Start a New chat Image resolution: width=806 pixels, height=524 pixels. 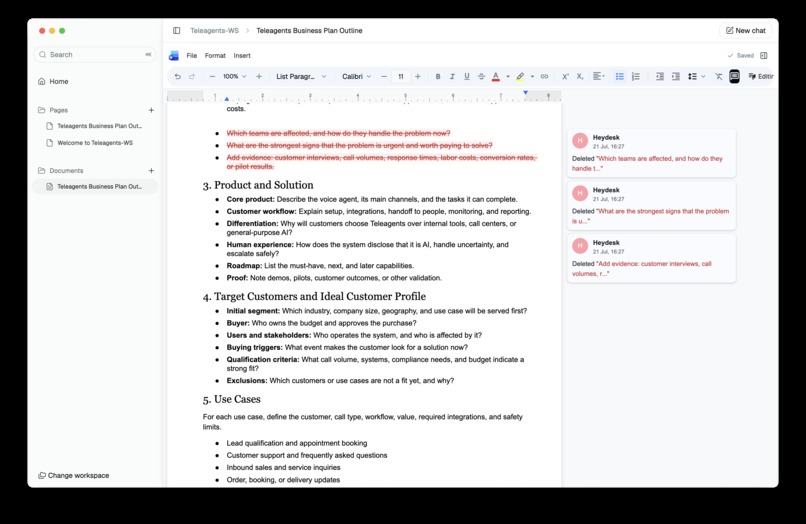[x=745, y=30]
